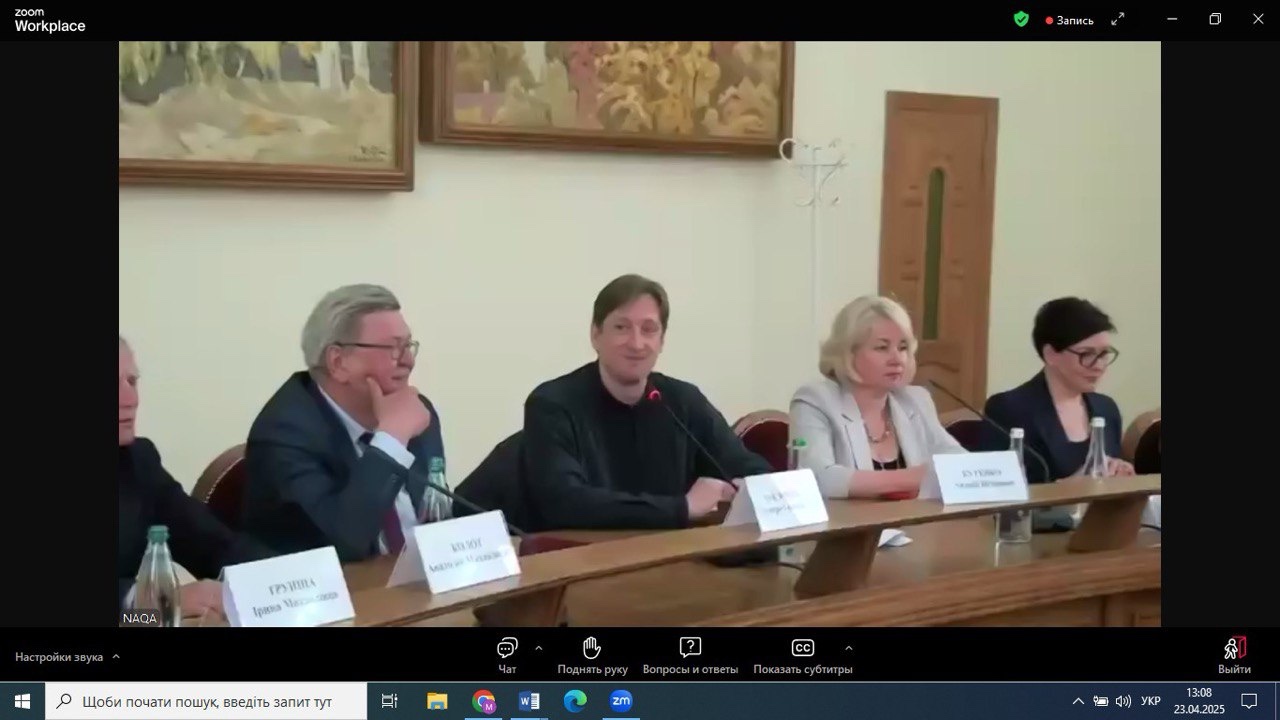Open Microsoft Word from the taskbar
Screen dimensions: 1280x720
(x=529, y=701)
